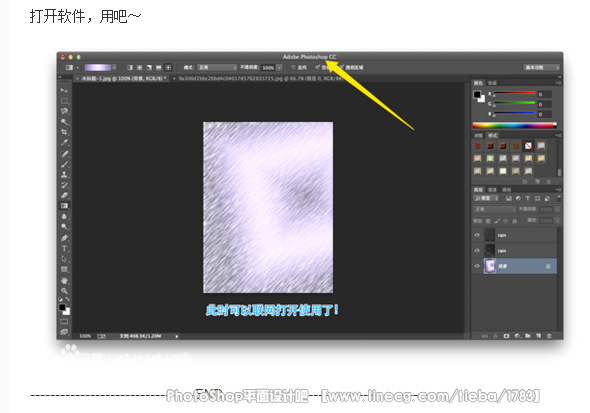Choose angle gradient type in options bar
This screenshot has width=590, height=413.
[149, 67]
